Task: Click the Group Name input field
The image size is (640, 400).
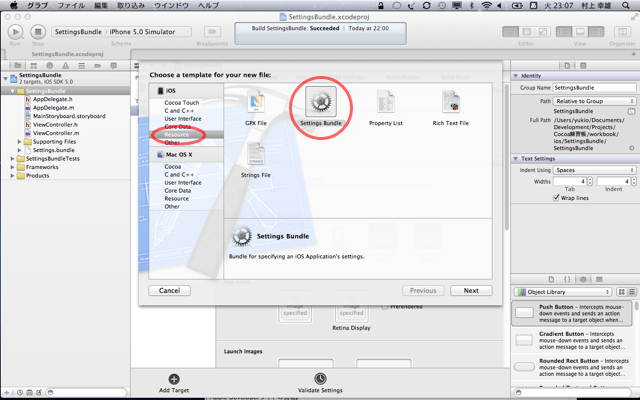Action: (594, 87)
